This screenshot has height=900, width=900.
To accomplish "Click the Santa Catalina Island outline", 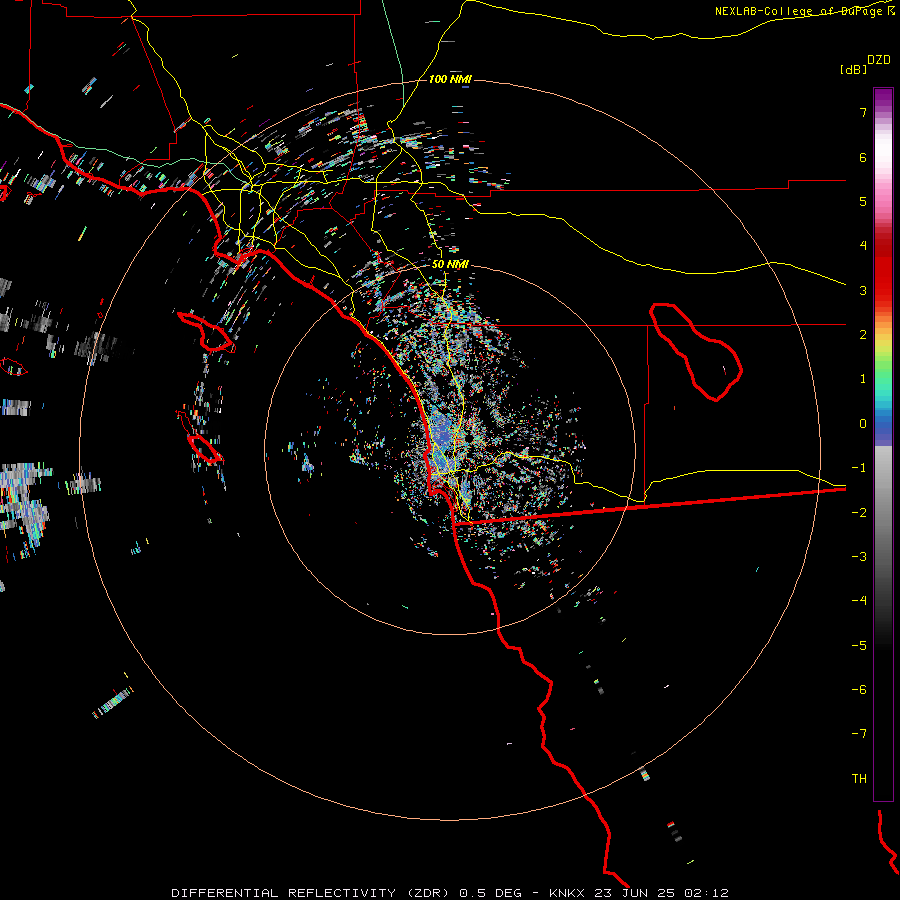I will 207,332.
